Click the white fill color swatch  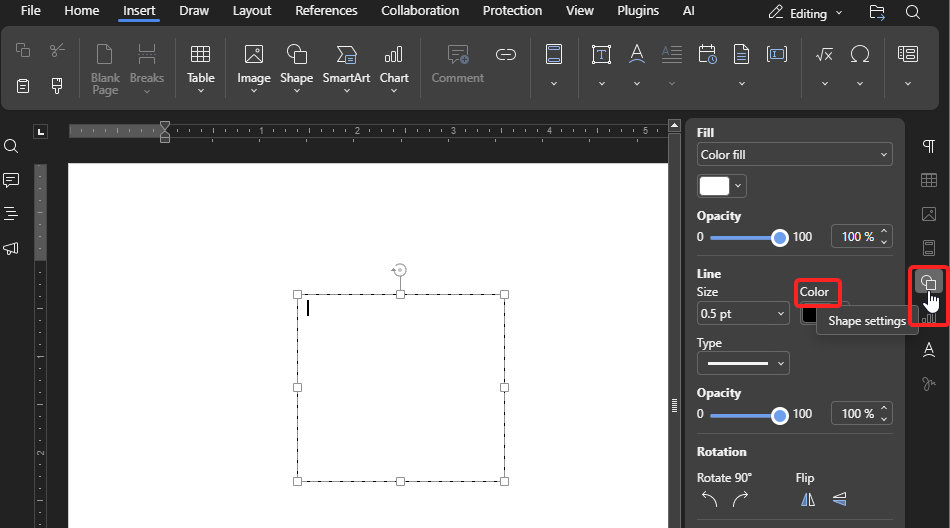point(714,186)
